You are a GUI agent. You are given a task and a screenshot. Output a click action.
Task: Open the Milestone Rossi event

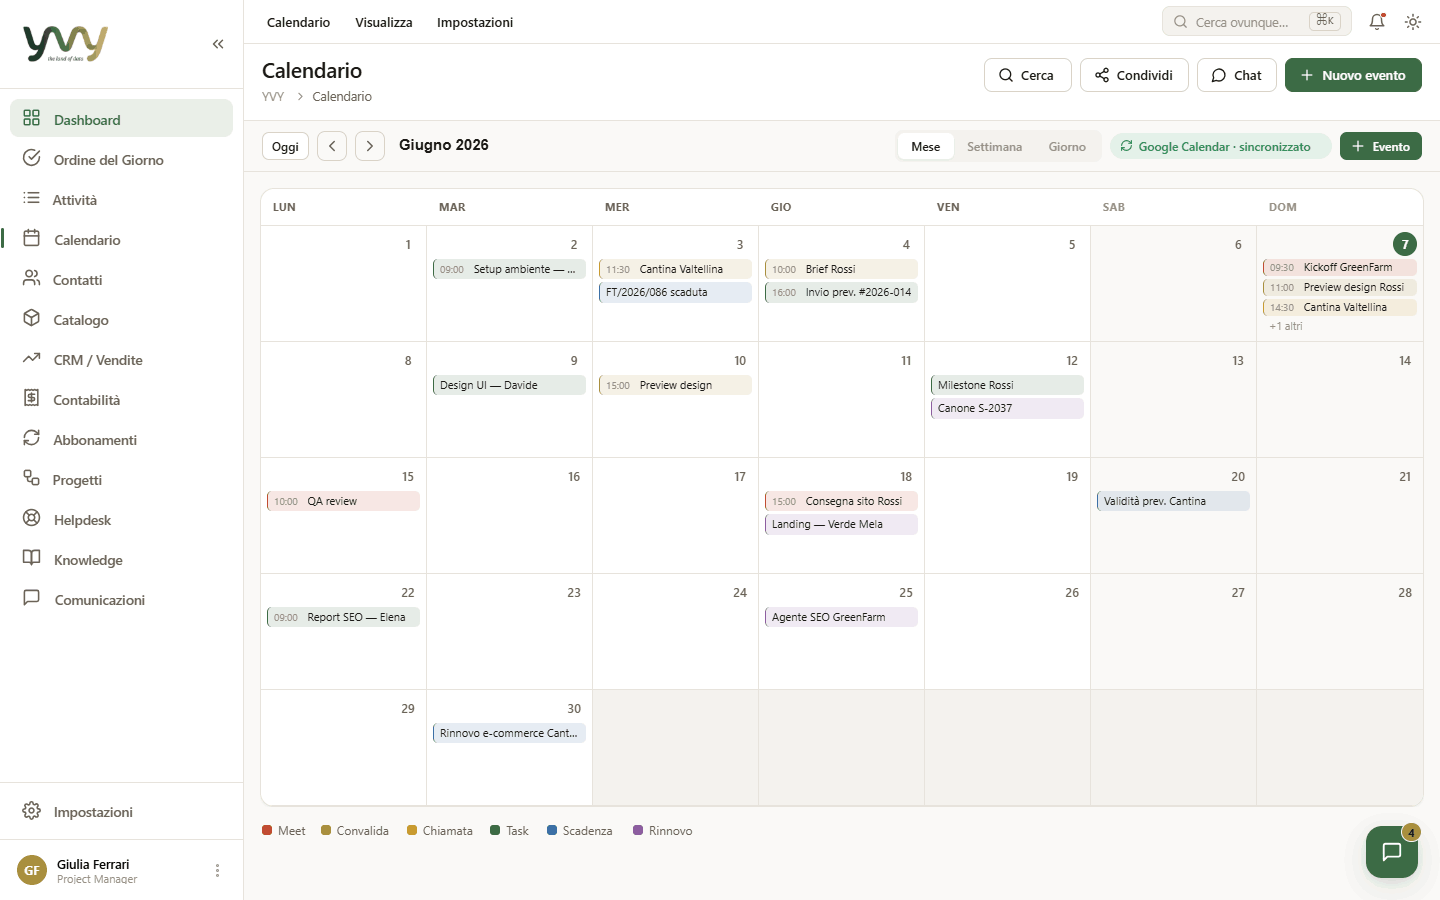pos(1007,385)
